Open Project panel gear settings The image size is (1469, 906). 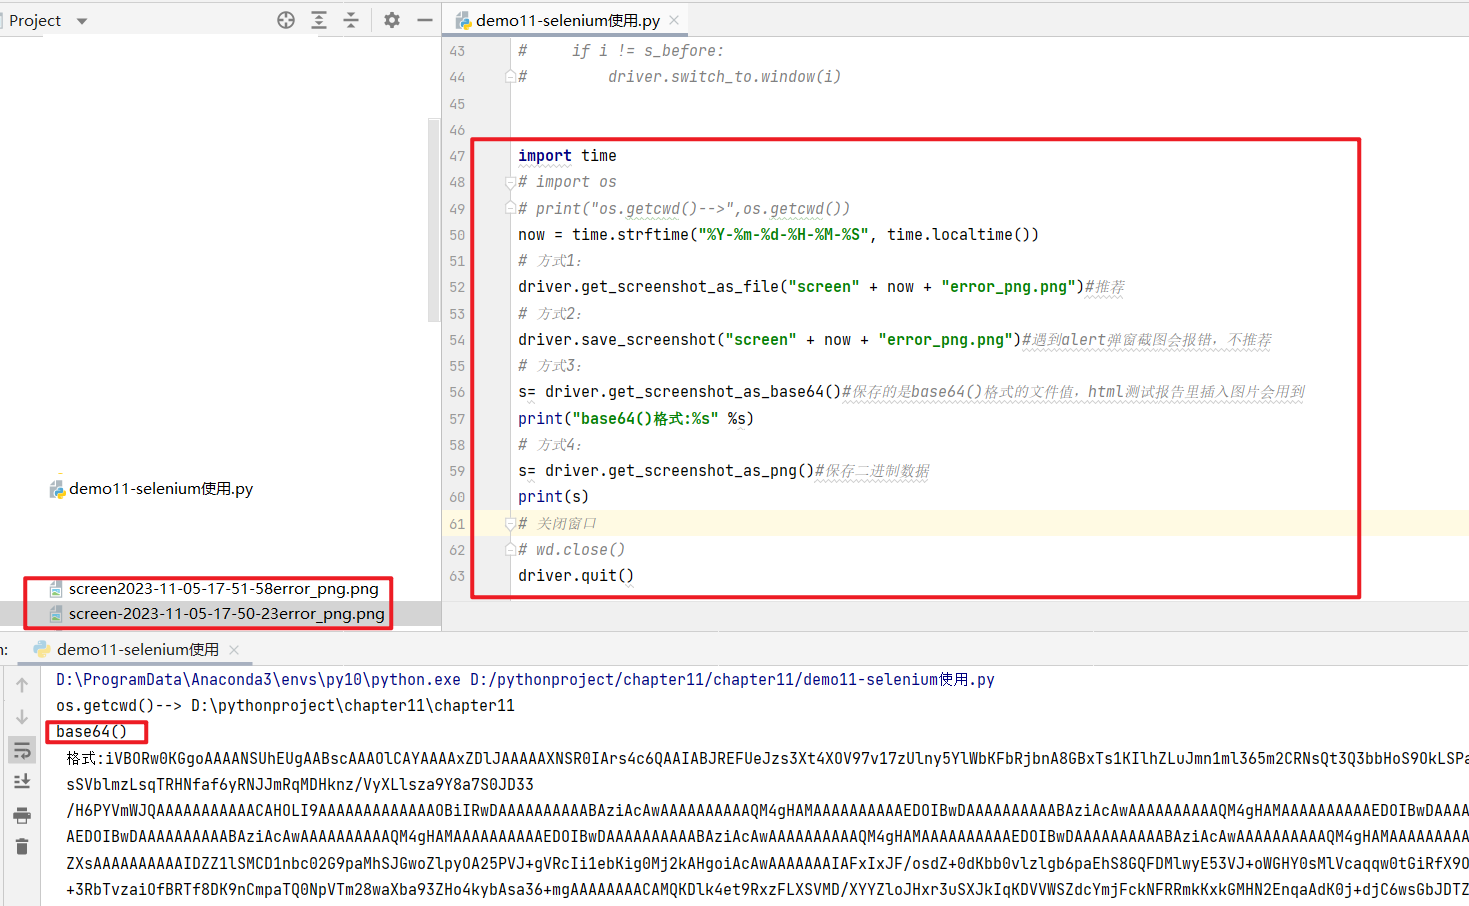click(x=392, y=20)
